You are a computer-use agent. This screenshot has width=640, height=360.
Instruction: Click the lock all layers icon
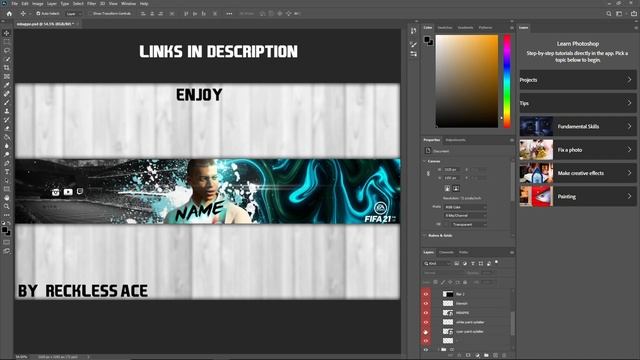pyautogui.click(x=465, y=282)
